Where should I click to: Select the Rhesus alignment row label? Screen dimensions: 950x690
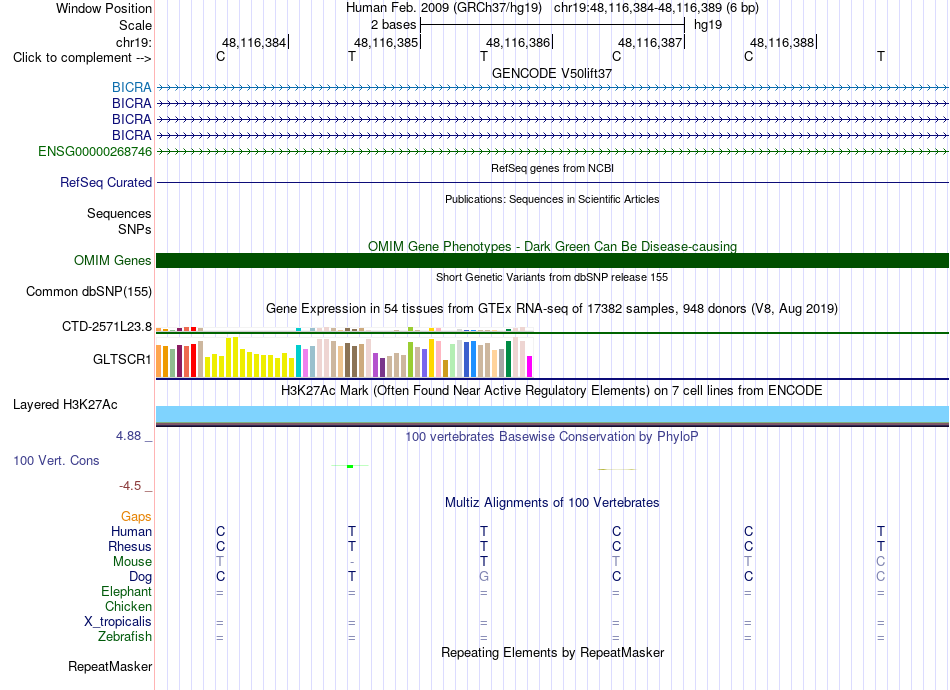coord(130,546)
